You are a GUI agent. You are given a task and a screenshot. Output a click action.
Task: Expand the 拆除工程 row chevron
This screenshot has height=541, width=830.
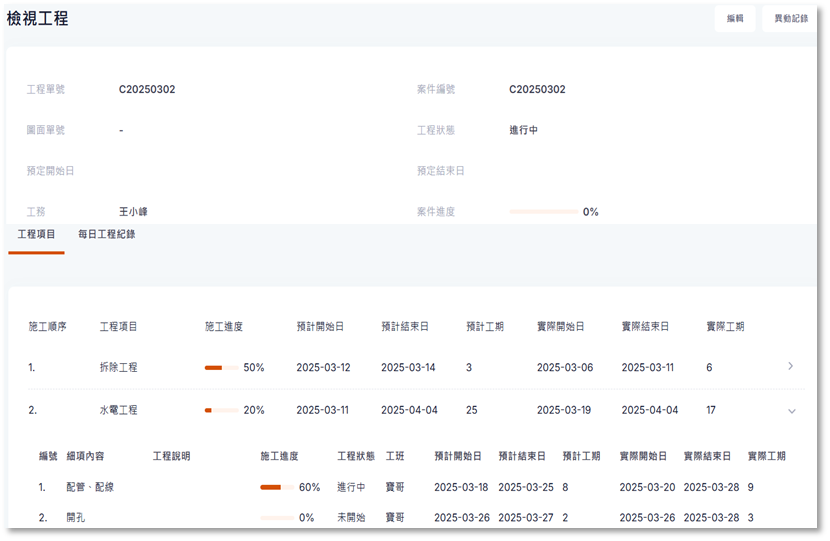[x=791, y=367]
